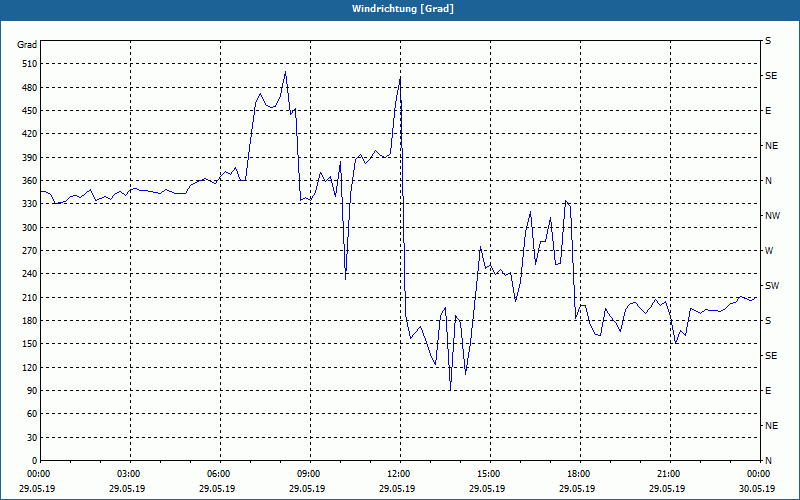Viewport: 800px width, 500px height.
Task: Click the 390 y-axis value
Action: point(30,158)
